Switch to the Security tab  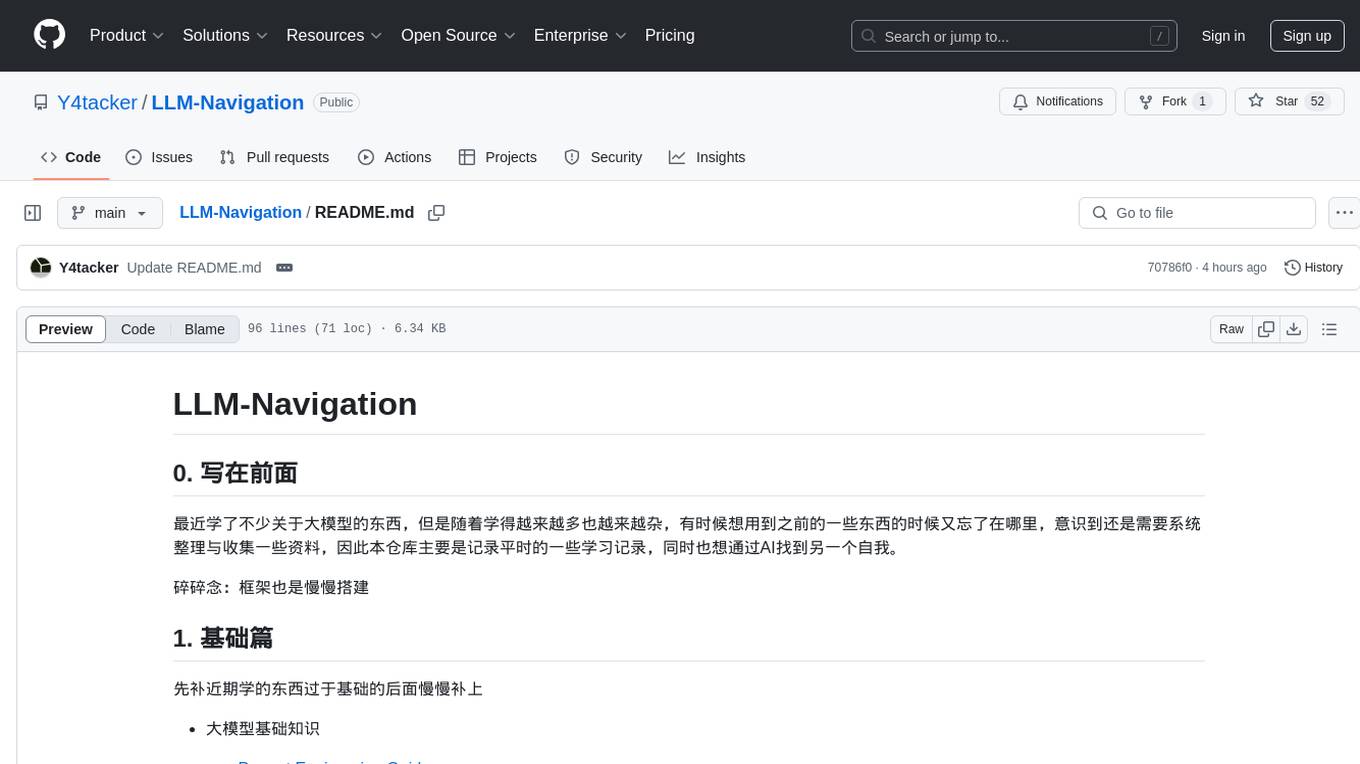(x=603, y=157)
